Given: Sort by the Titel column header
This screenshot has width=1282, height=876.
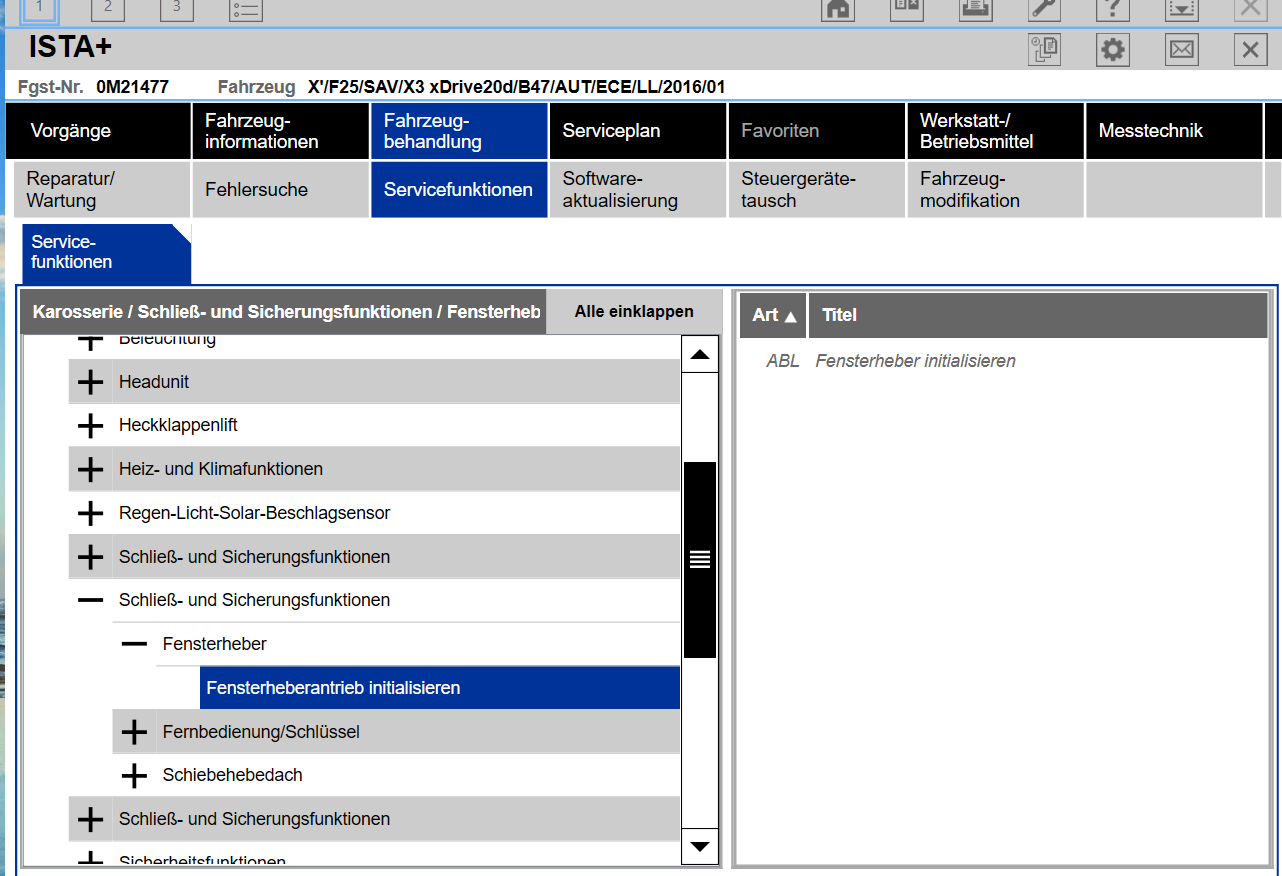Looking at the screenshot, I should 1037,315.
